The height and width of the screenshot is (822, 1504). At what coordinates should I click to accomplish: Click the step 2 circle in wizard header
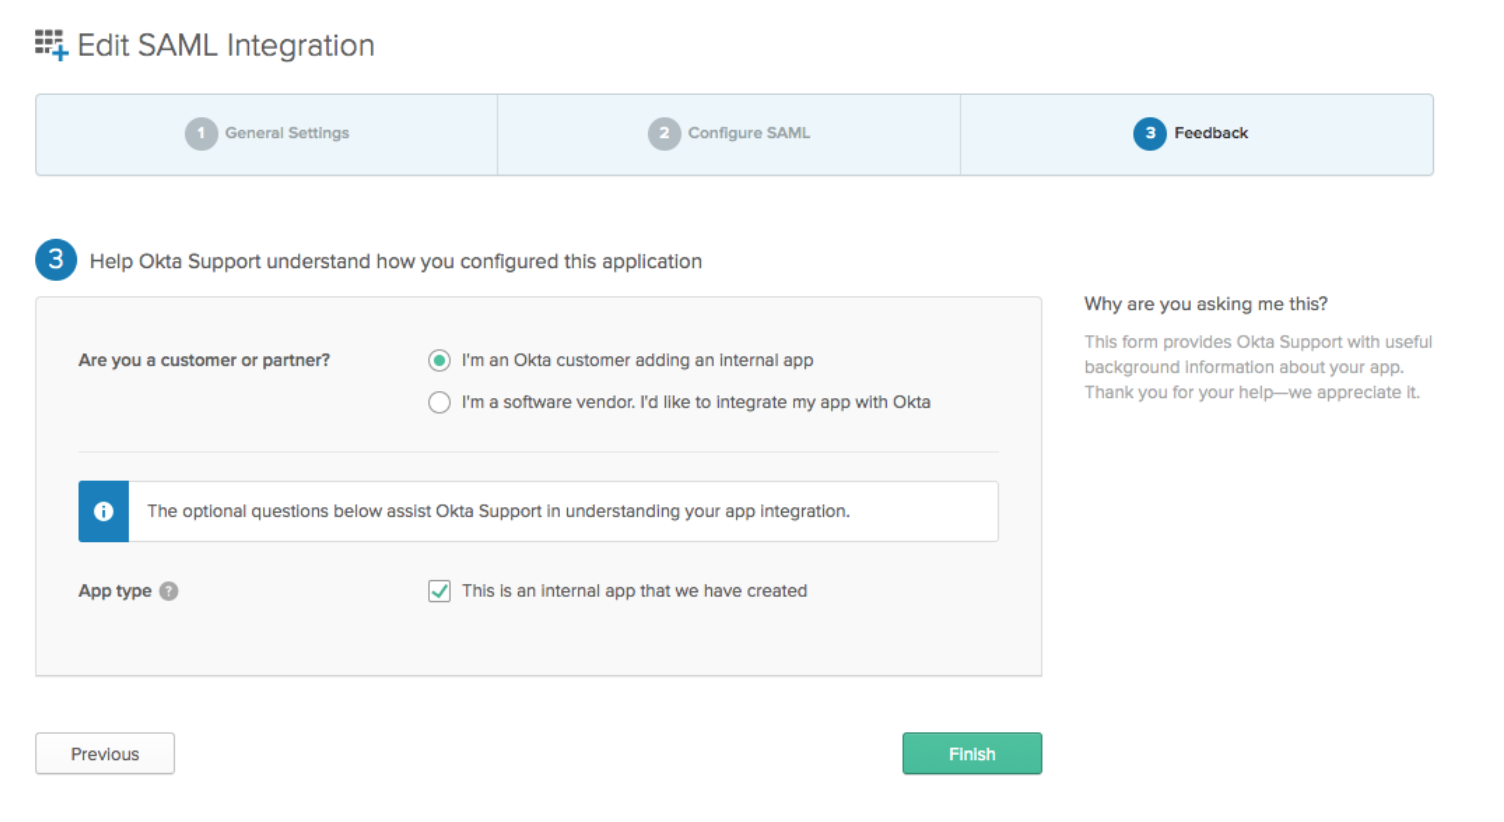pos(664,133)
